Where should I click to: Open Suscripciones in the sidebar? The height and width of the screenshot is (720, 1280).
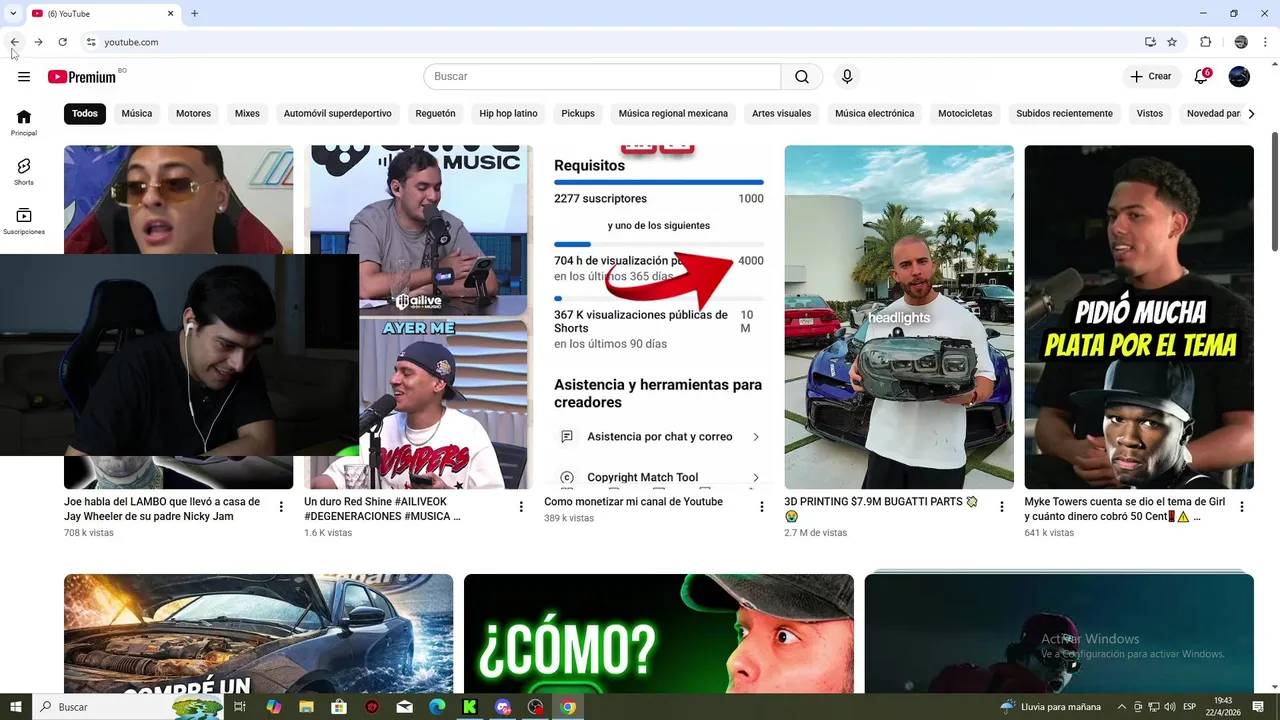click(x=24, y=221)
